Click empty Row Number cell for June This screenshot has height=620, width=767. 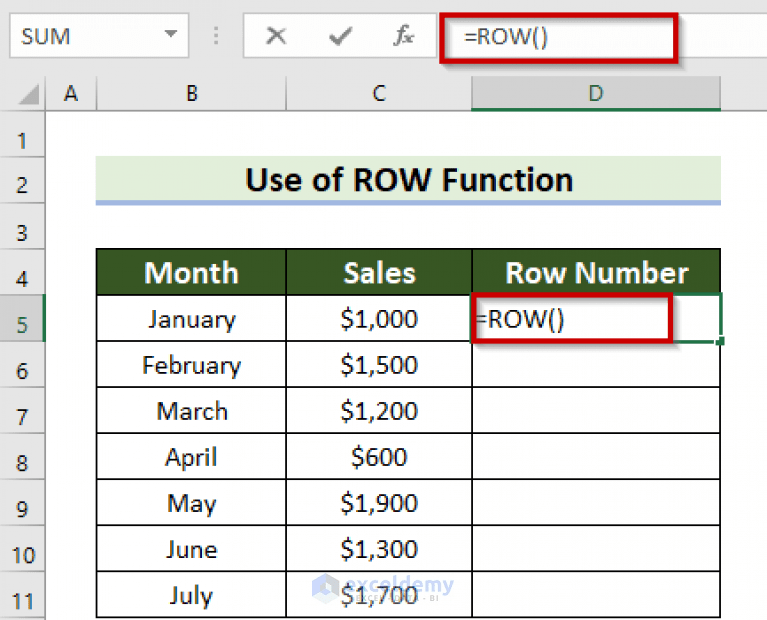point(596,549)
